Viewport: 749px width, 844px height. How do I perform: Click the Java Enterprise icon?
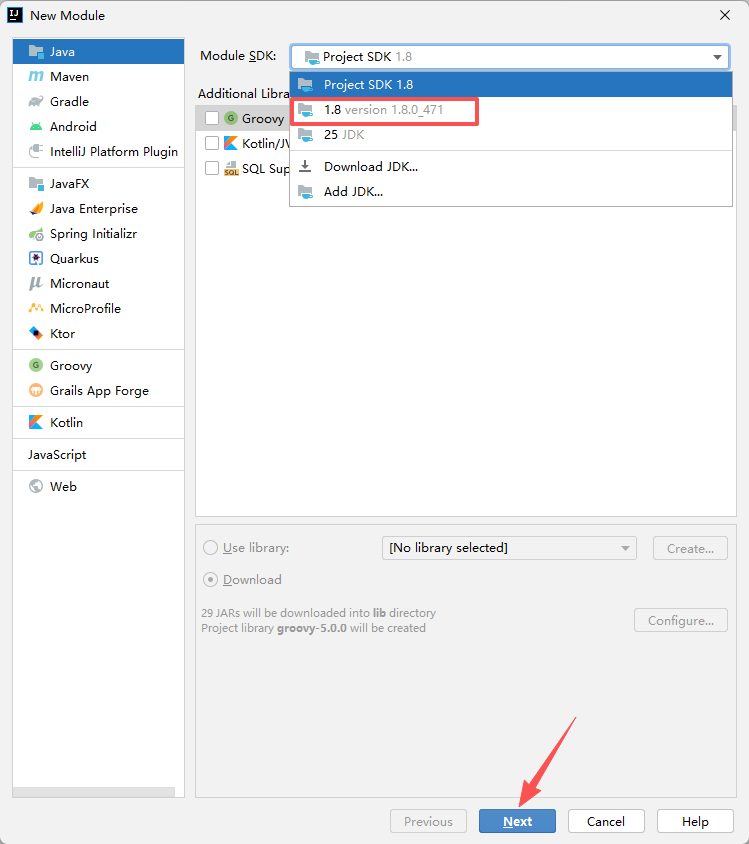coord(36,208)
